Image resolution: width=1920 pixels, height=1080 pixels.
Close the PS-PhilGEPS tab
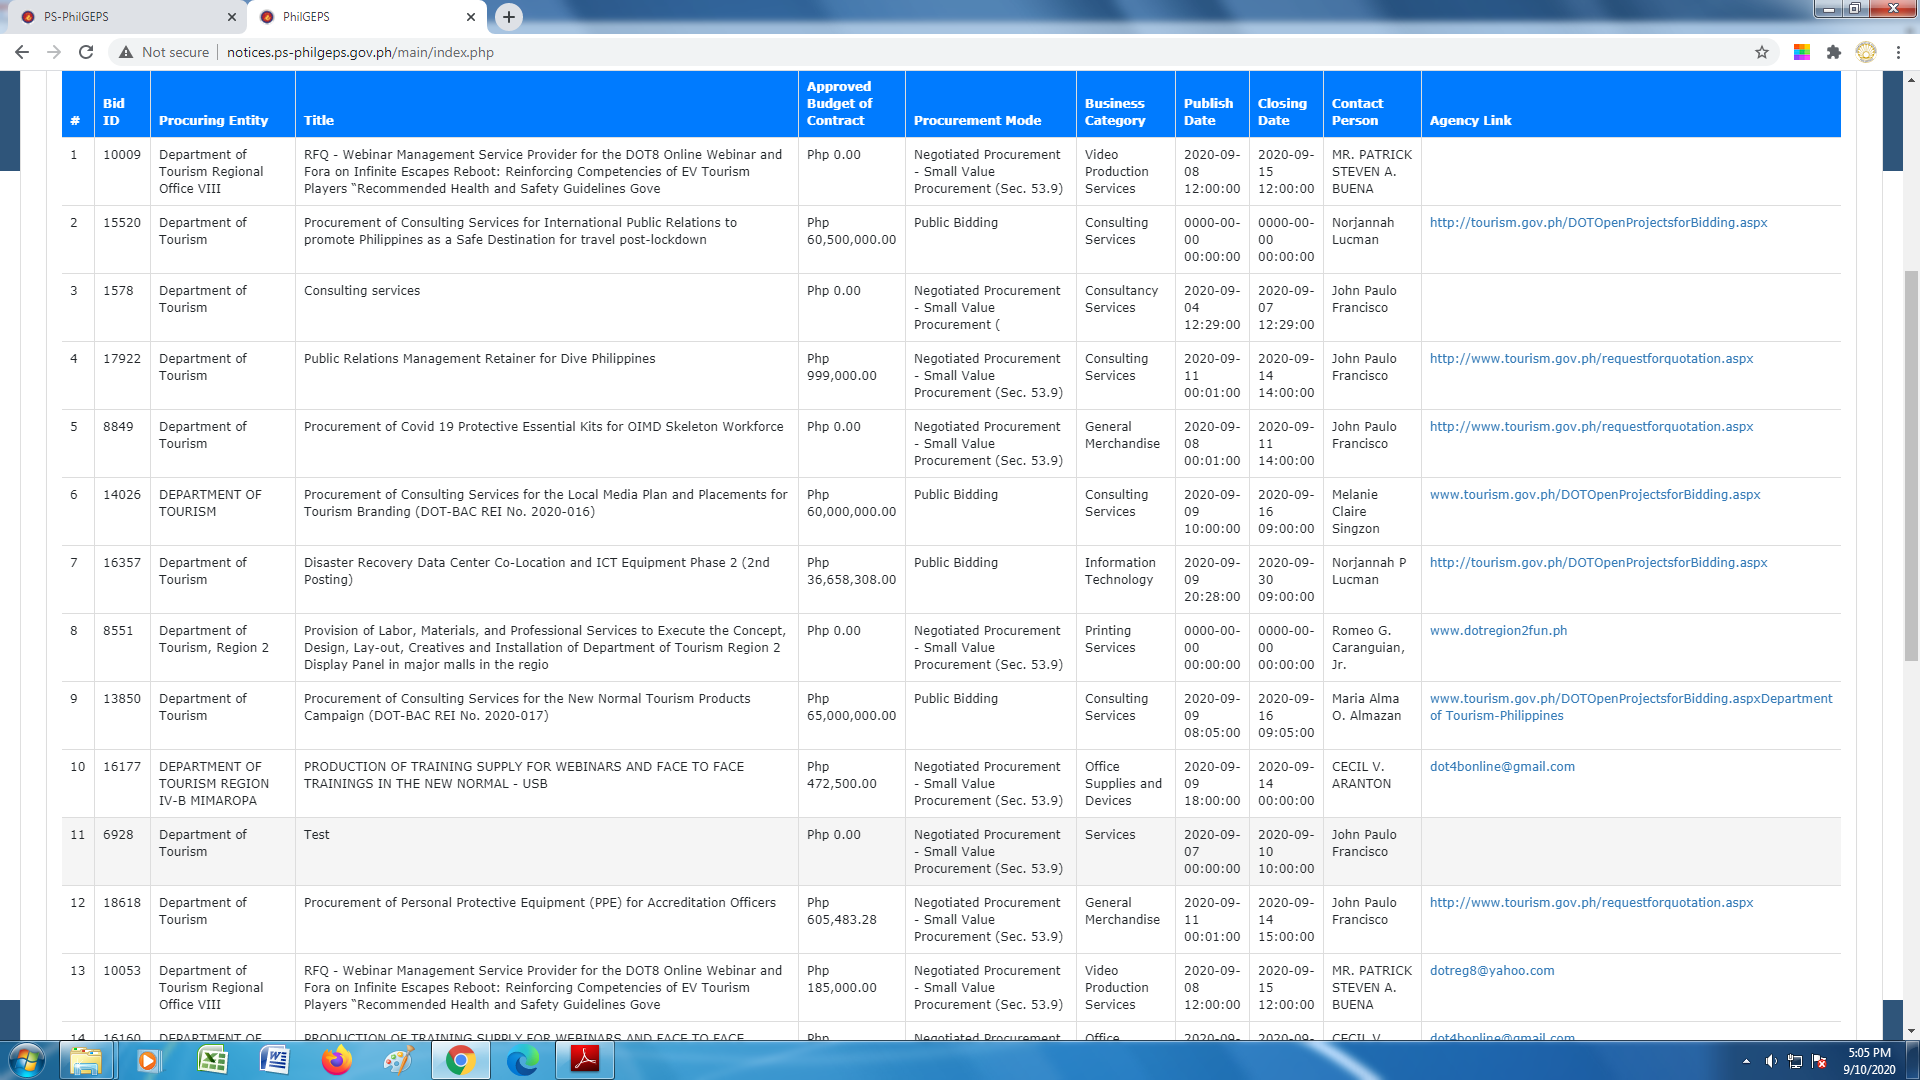pos(232,17)
